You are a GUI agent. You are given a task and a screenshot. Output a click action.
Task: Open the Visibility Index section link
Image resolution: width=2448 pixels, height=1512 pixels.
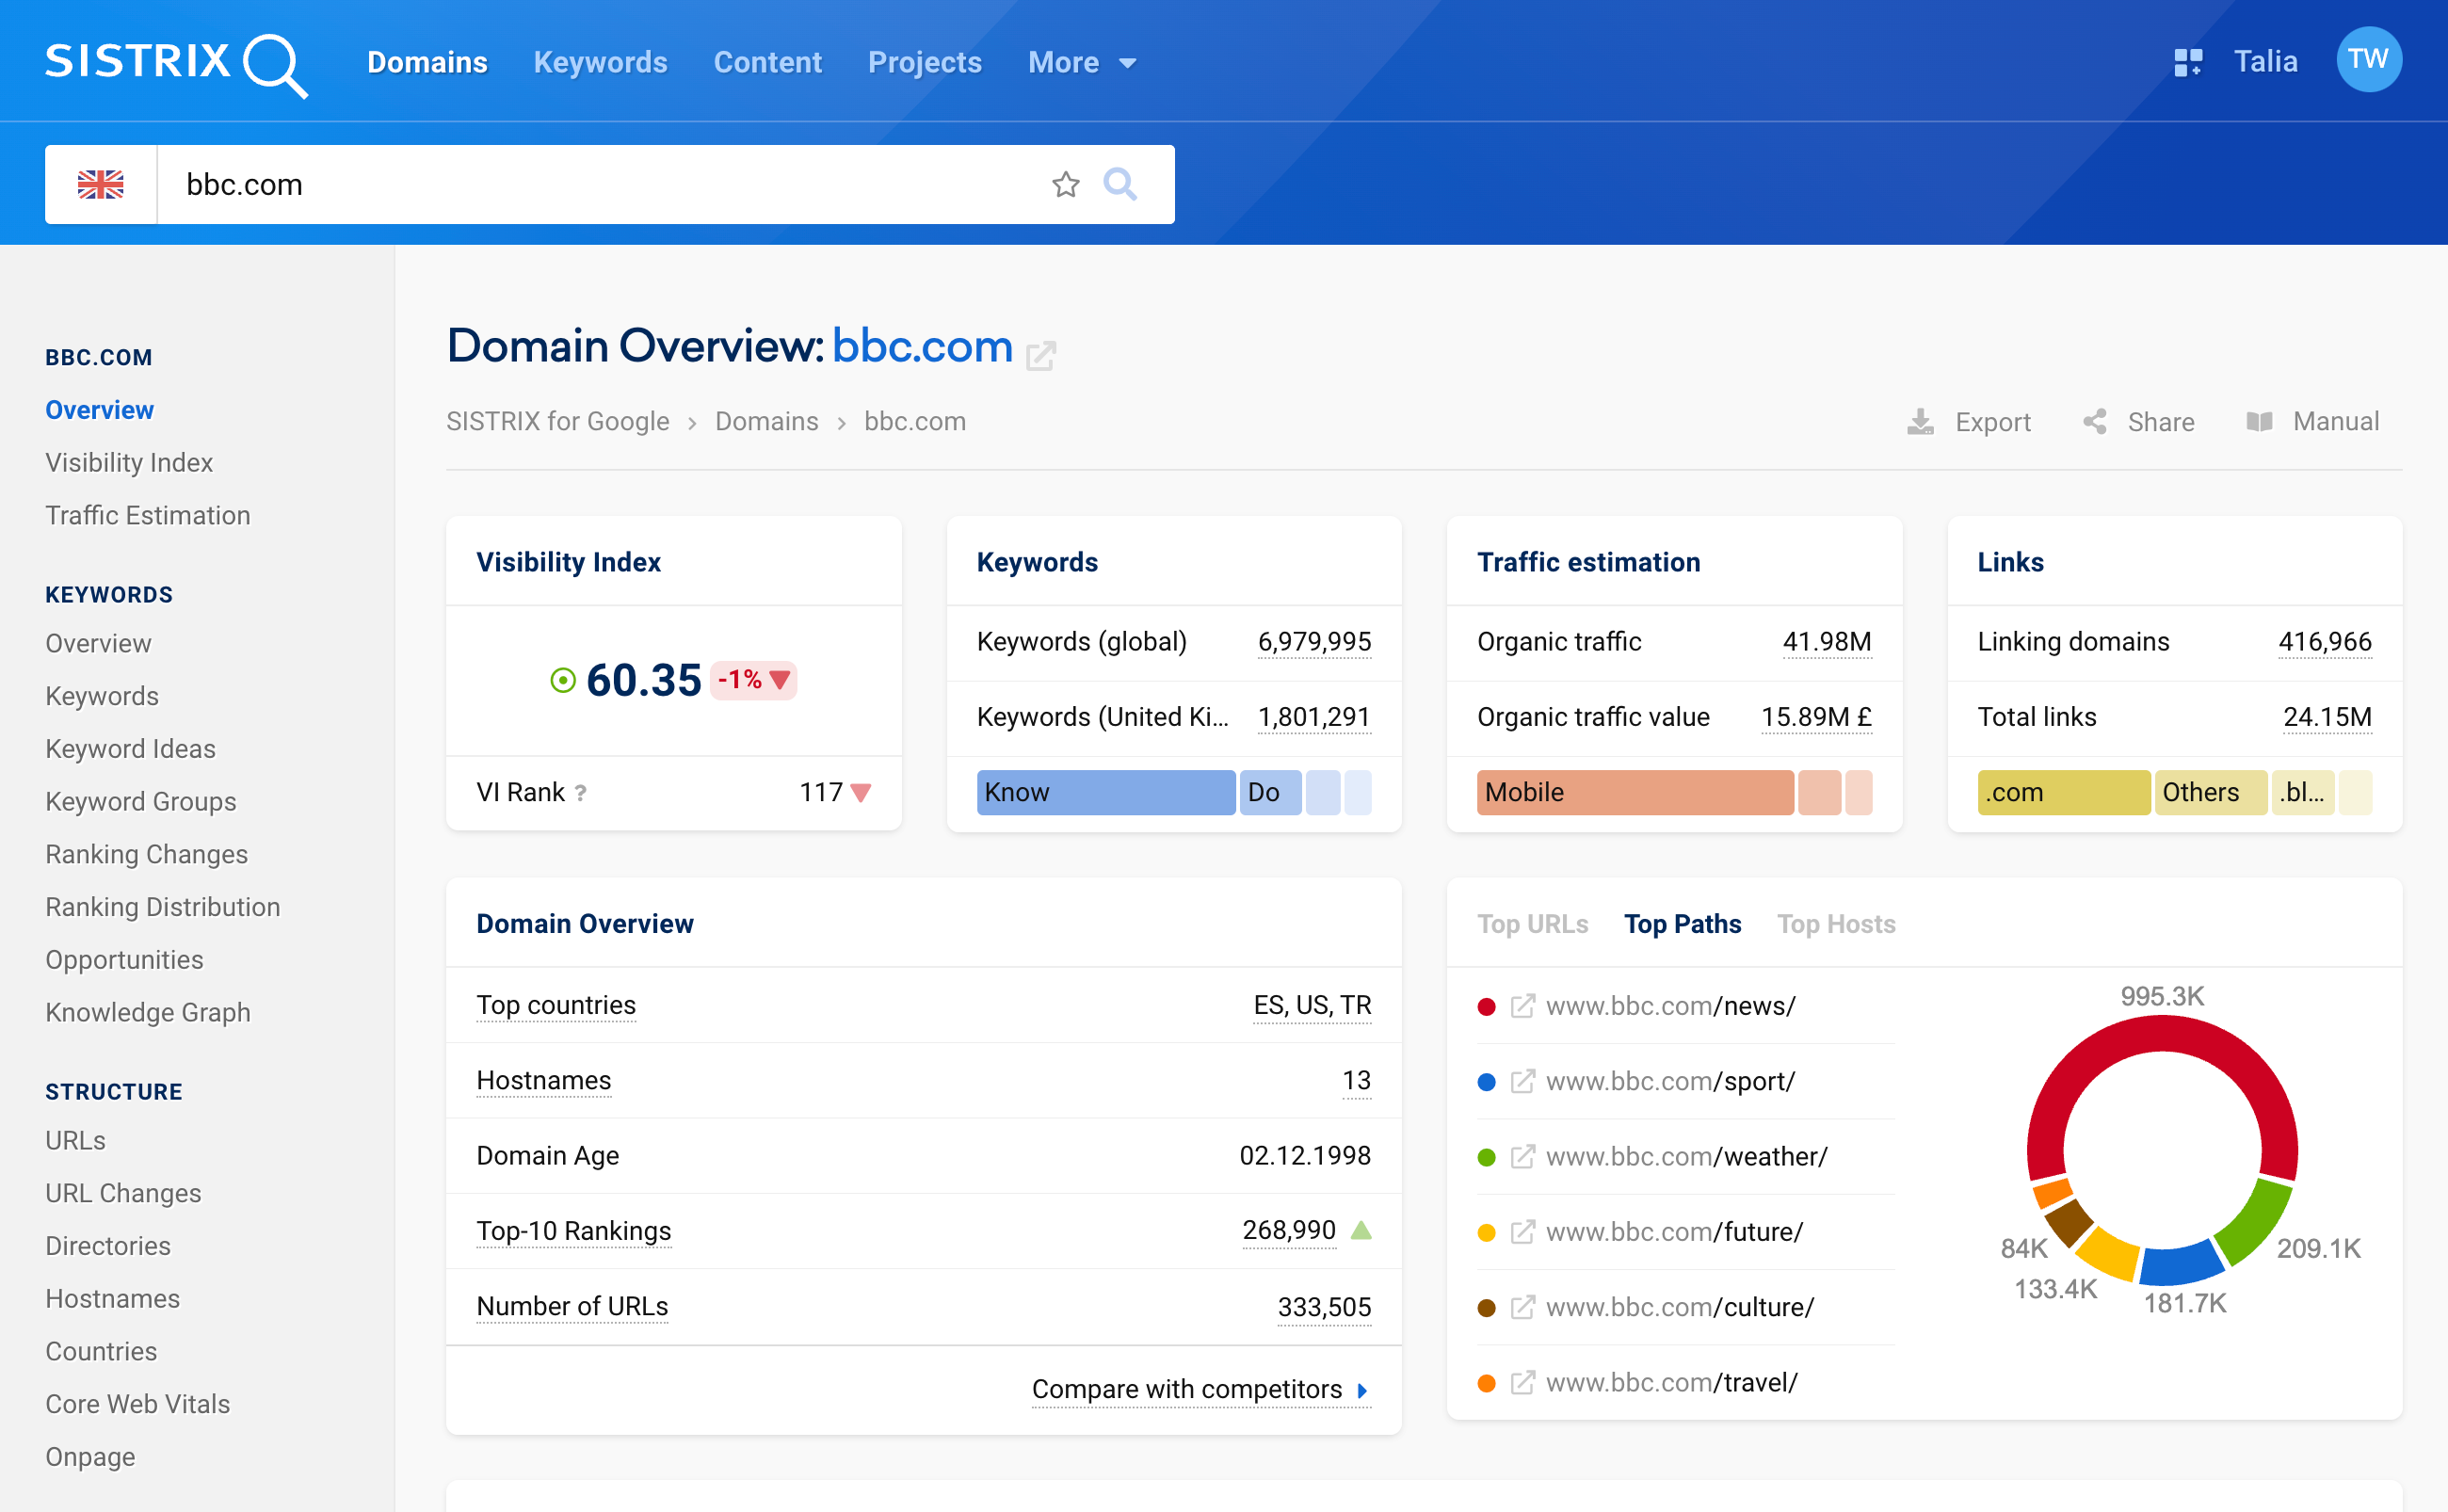(129, 463)
